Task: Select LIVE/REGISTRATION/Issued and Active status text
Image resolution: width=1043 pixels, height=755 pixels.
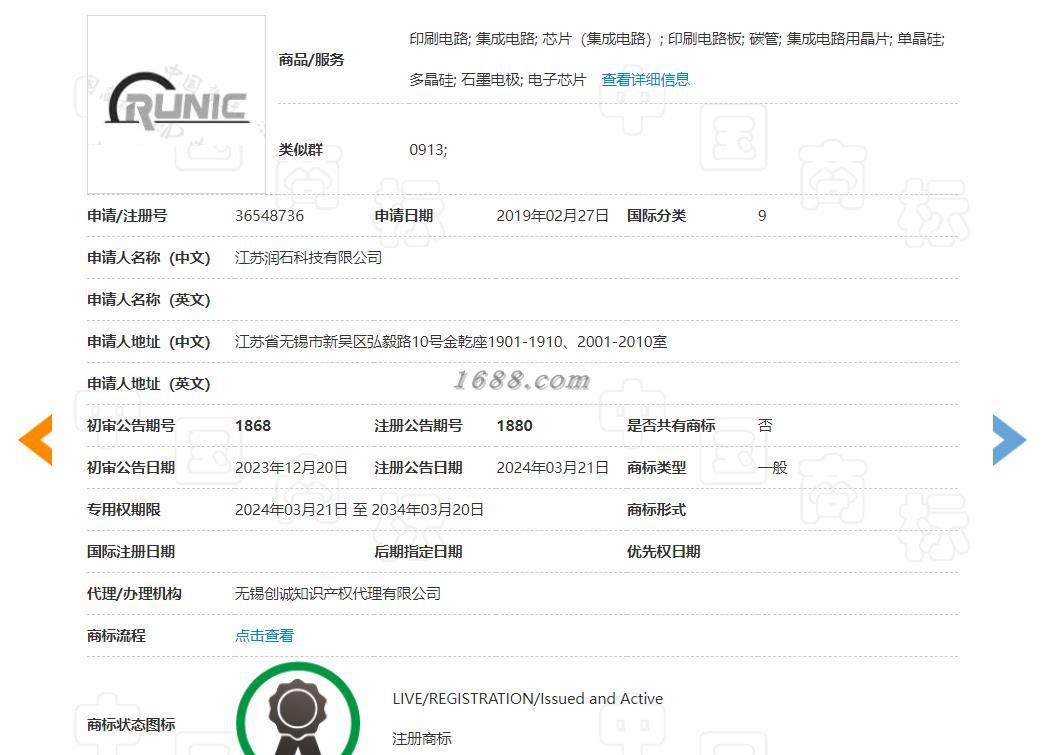Action: pos(527,698)
